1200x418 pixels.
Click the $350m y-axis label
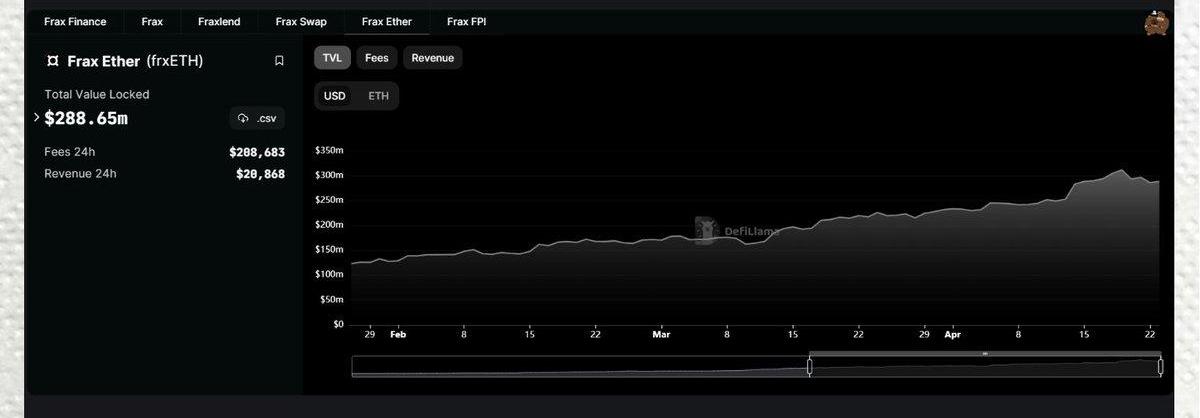point(329,150)
